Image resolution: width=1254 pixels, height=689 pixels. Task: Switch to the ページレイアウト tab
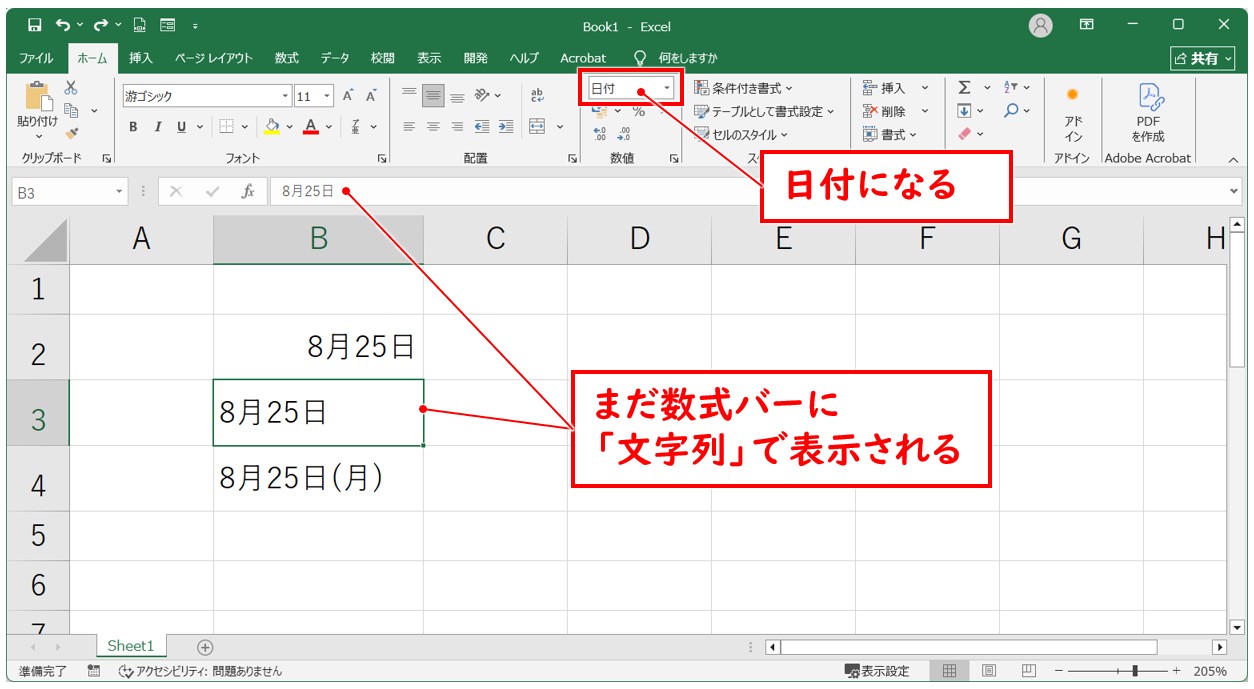pyautogui.click(x=214, y=58)
